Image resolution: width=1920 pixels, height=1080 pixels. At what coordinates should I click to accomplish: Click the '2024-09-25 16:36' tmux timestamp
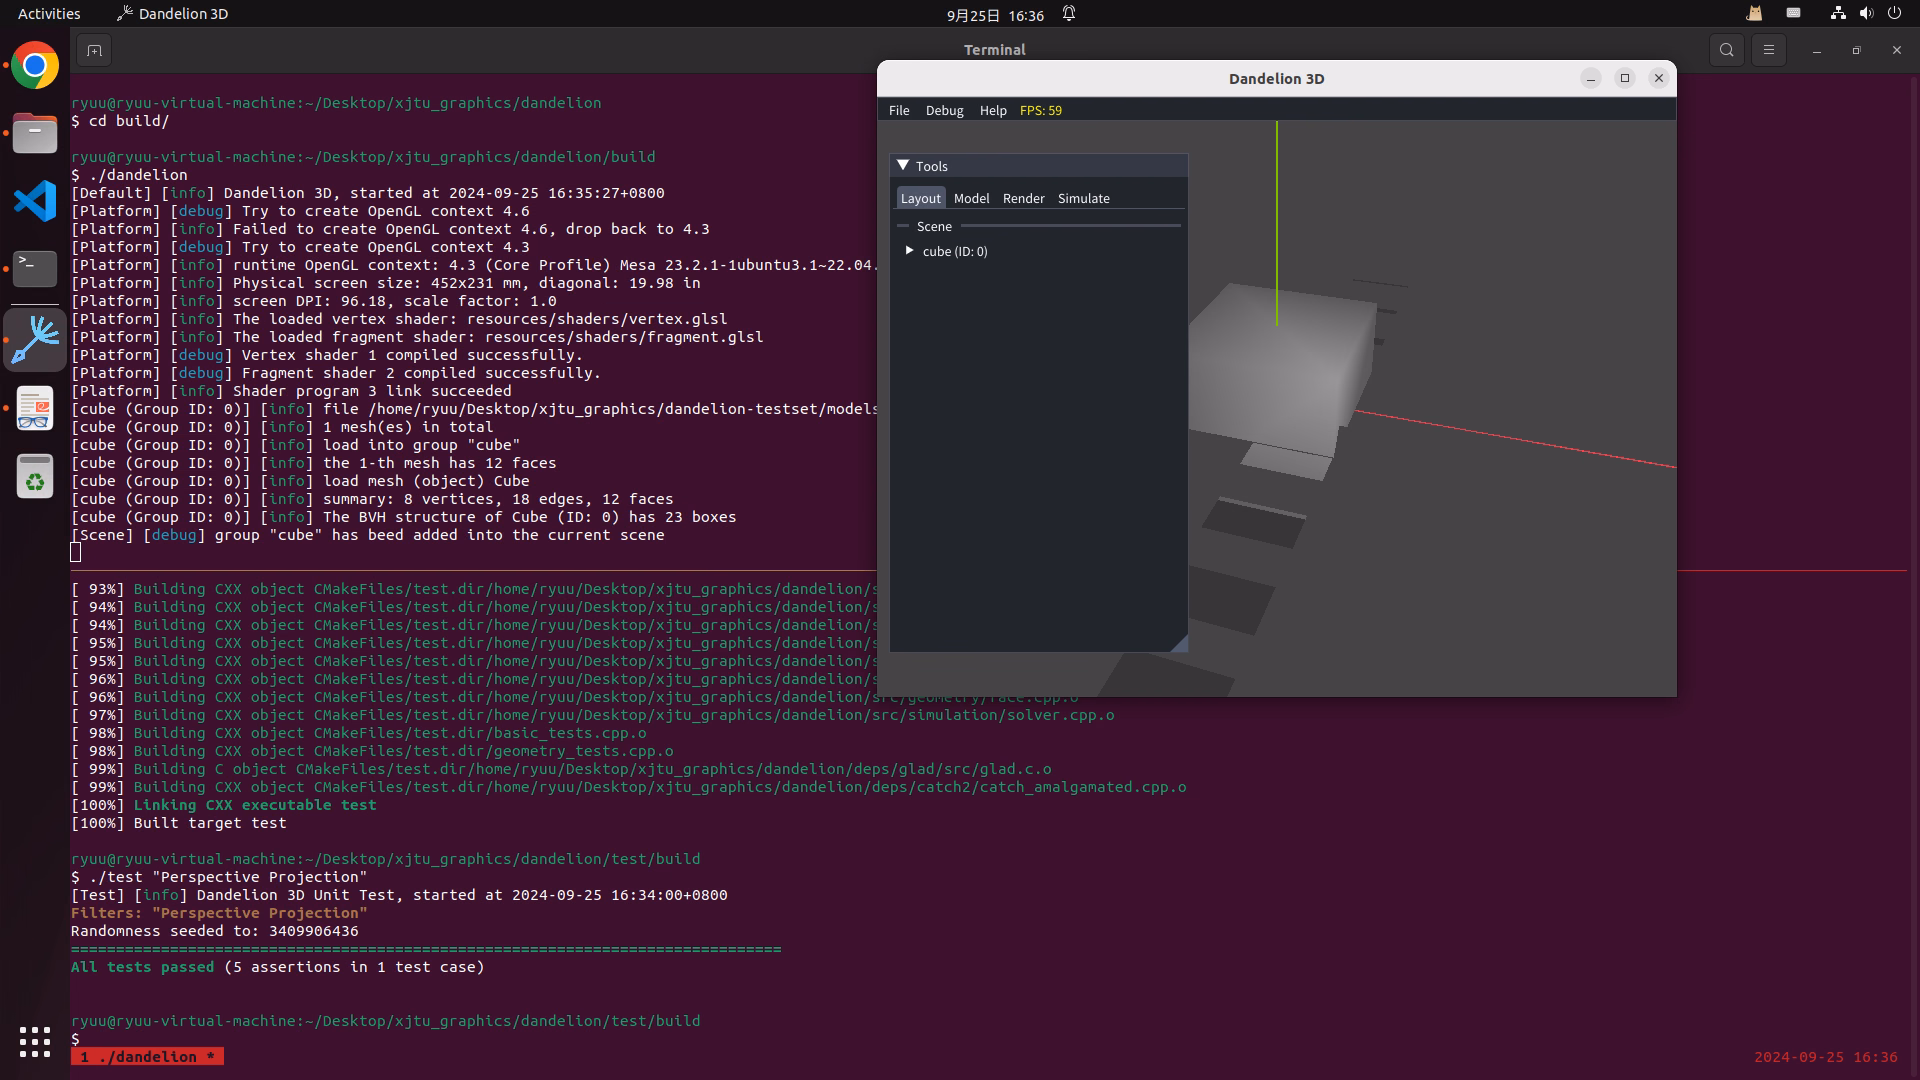coord(1825,1057)
